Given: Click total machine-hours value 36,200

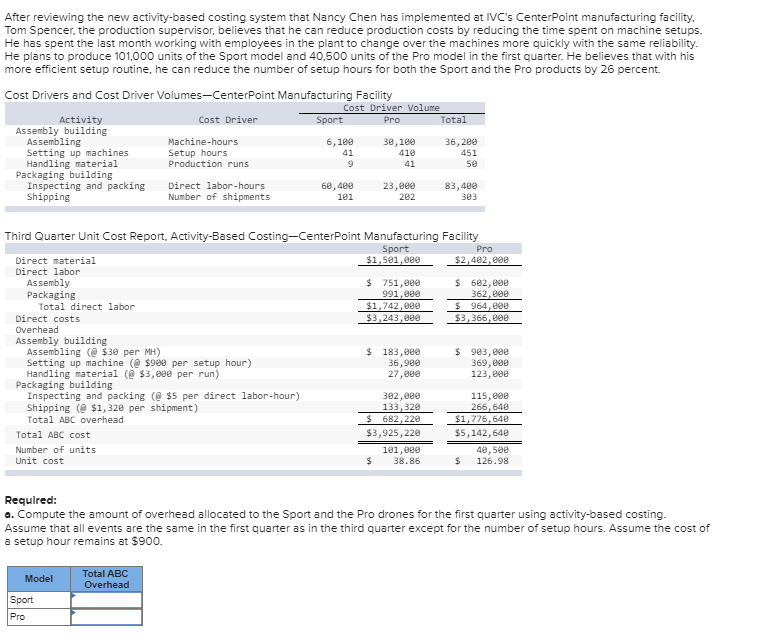Looking at the screenshot, I should pyautogui.click(x=461, y=142).
